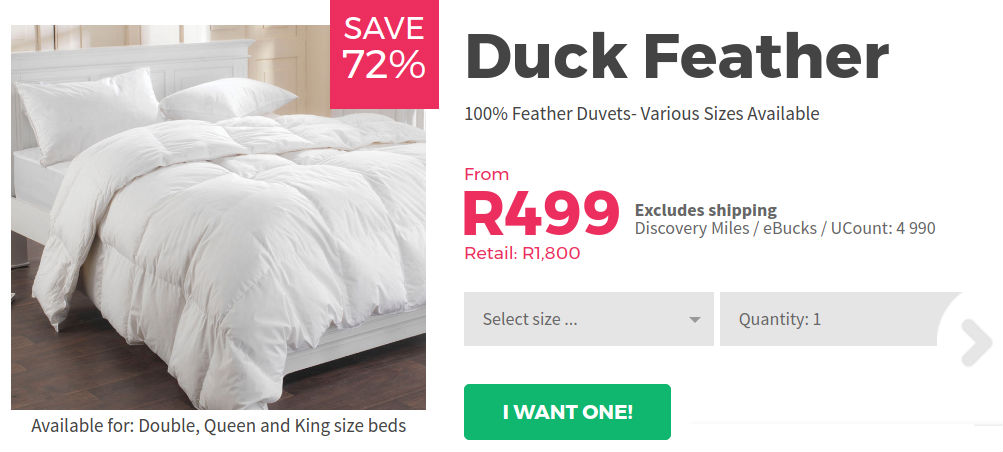Image resolution: width=1003 pixels, height=452 pixels.
Task: Click the next arrow chevron on right
Action: pos(975,344)
